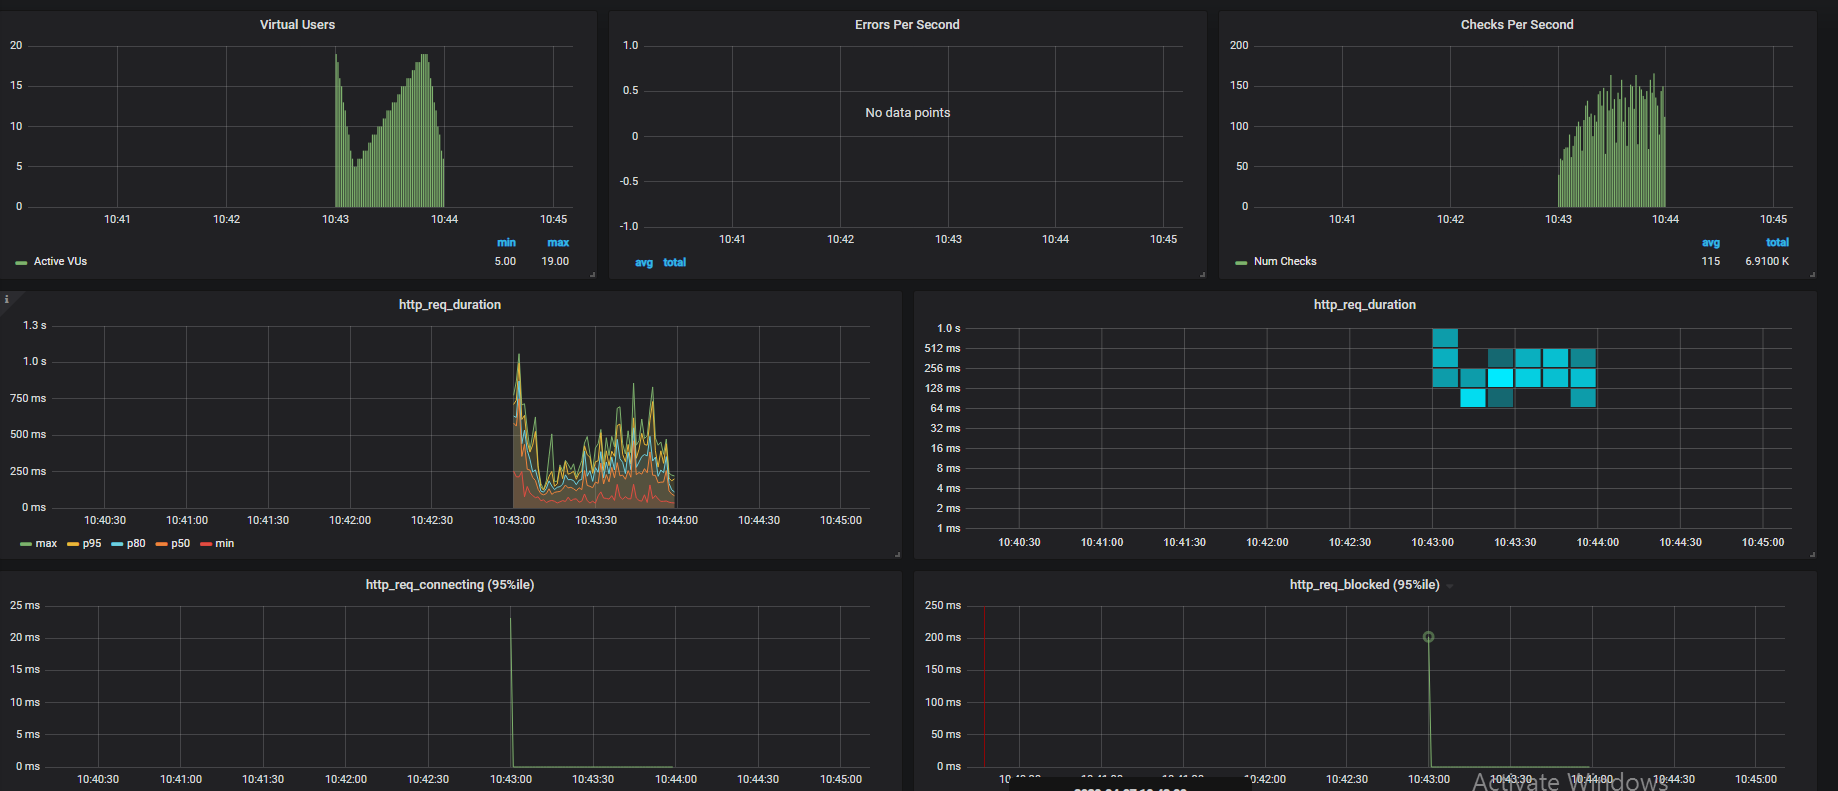Open the Checks Per Second panel title menu
Viewport: 1838px width, 791px height.
[x=1516, y=25]
